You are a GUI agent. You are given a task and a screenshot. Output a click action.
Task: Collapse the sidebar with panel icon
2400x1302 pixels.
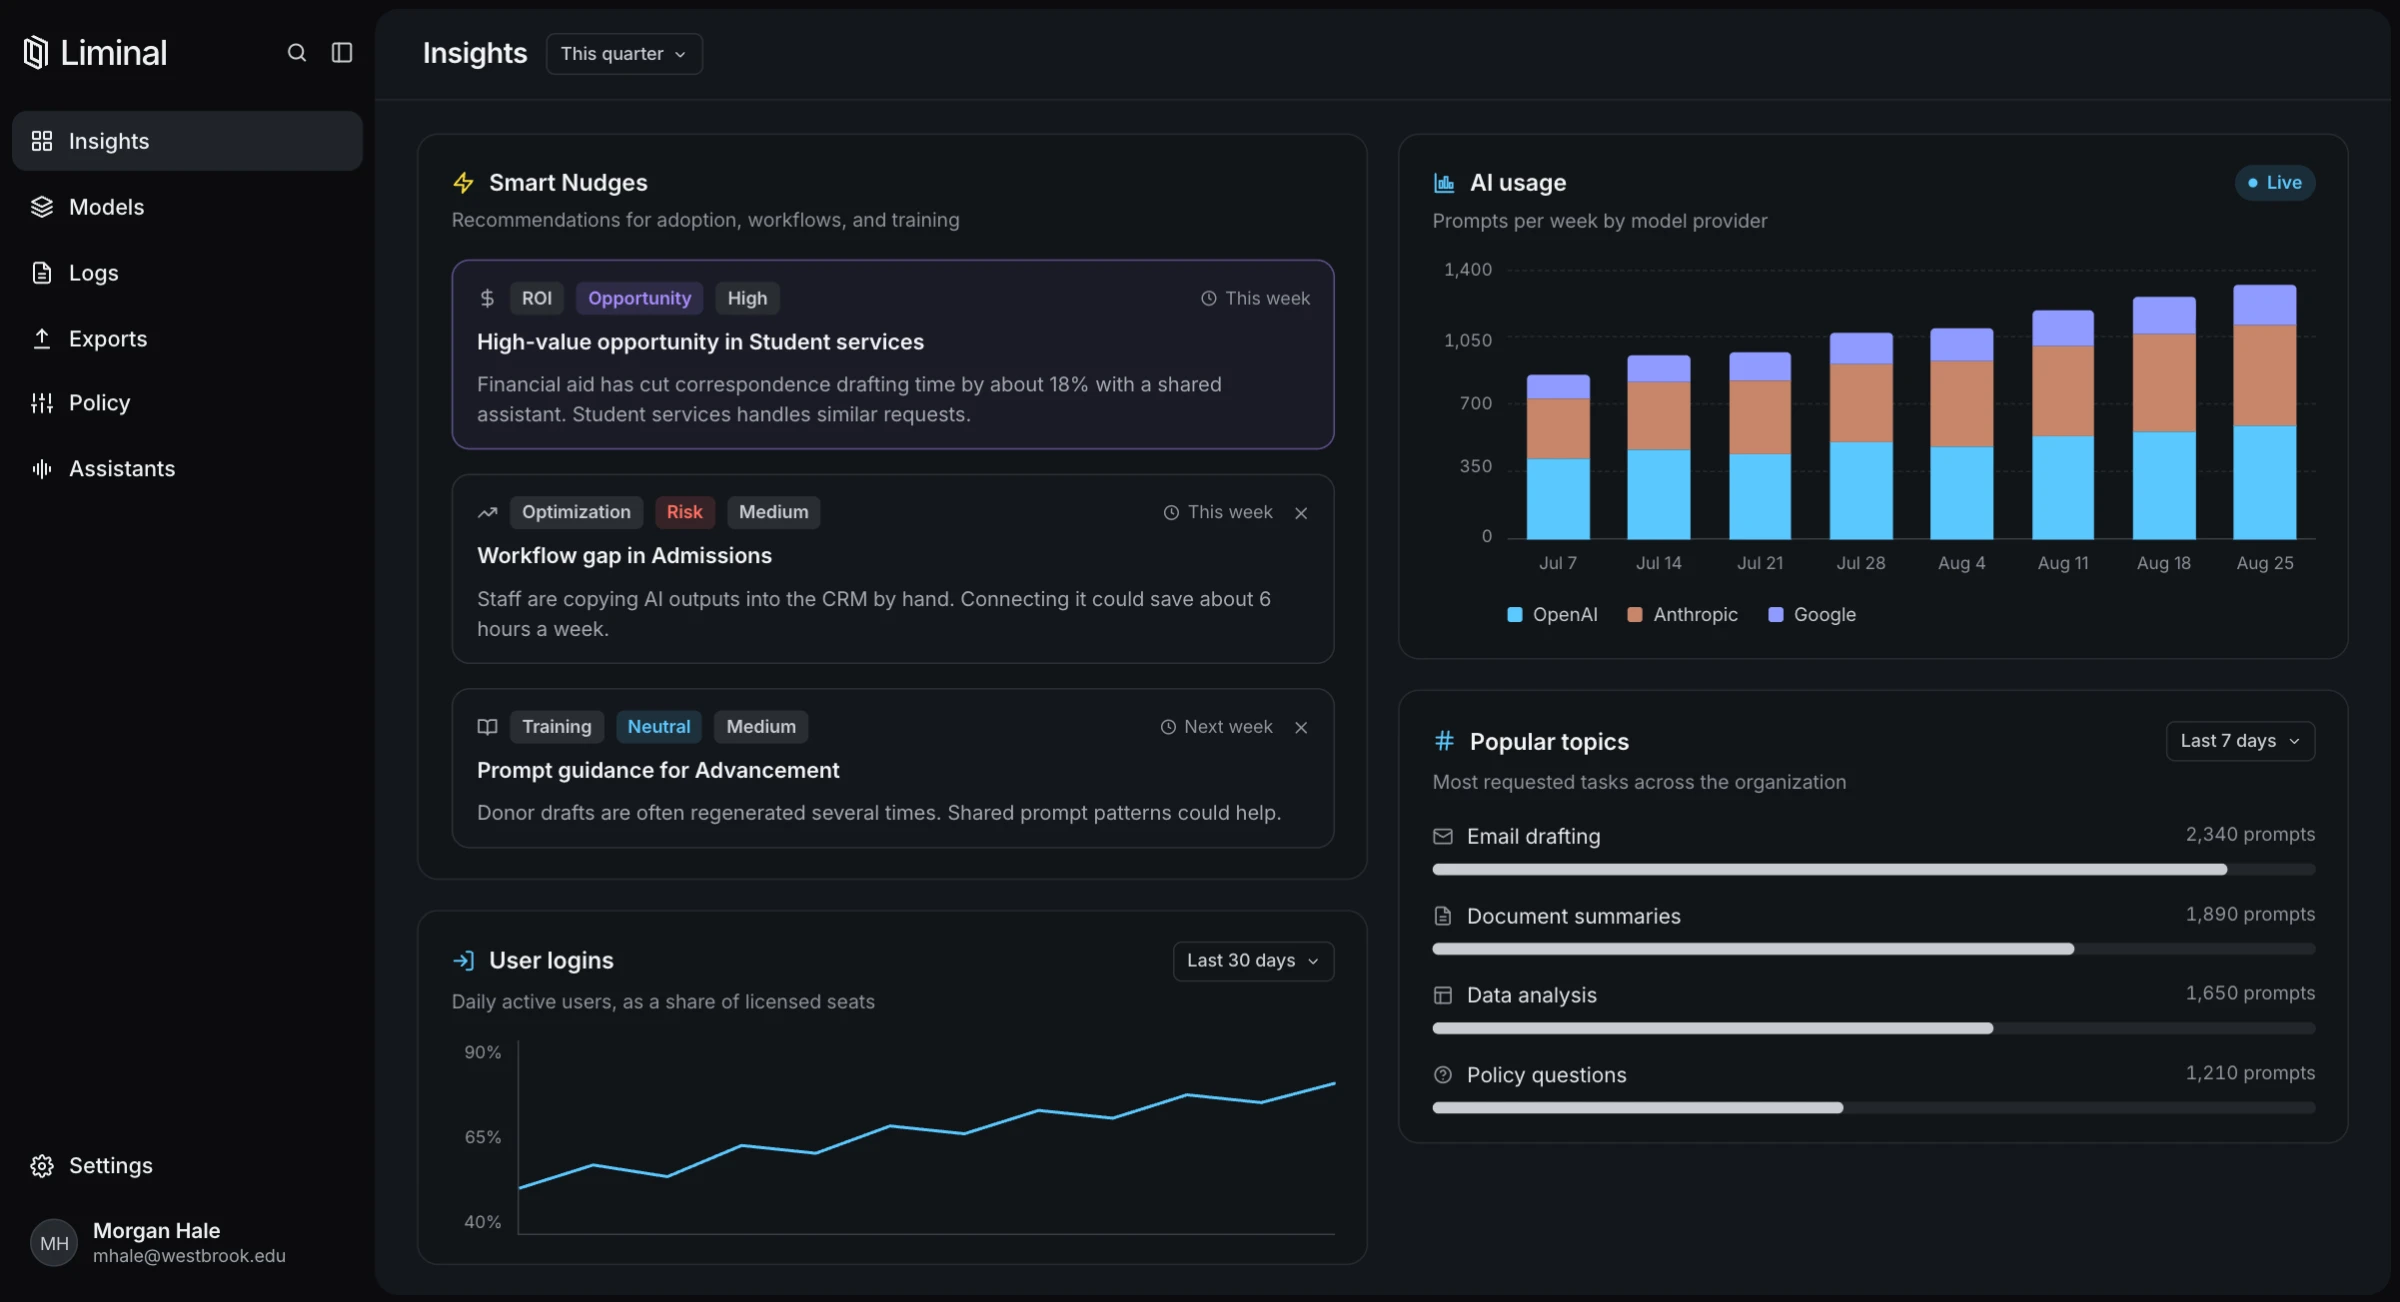tap(342, 53)
